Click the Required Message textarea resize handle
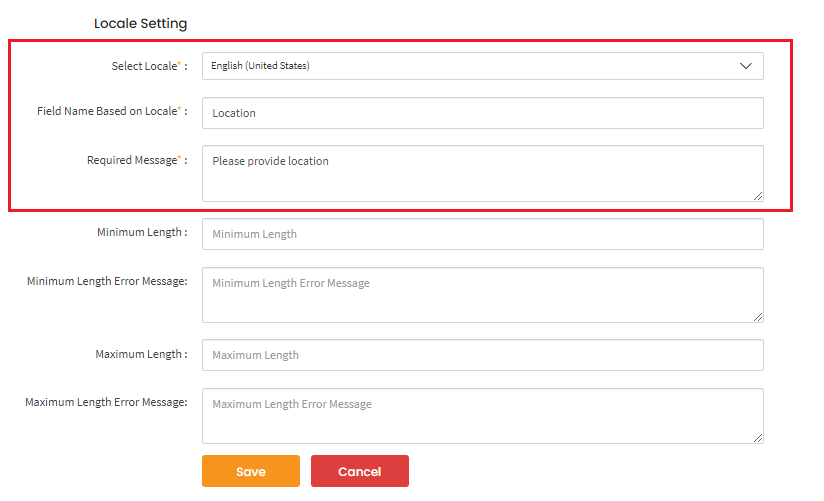This screenshot has height=501, width=824. pyautogui.click(x=758, y=195)
